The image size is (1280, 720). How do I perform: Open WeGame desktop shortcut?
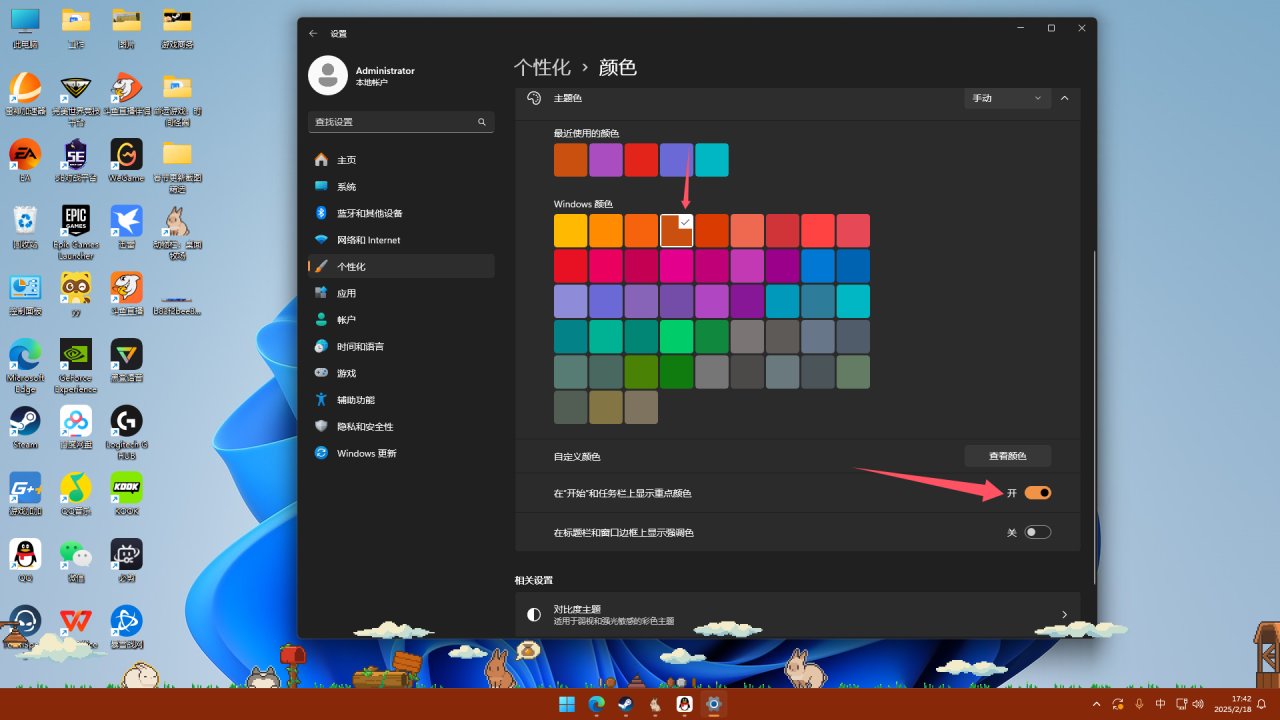click(x=126, y=160)
